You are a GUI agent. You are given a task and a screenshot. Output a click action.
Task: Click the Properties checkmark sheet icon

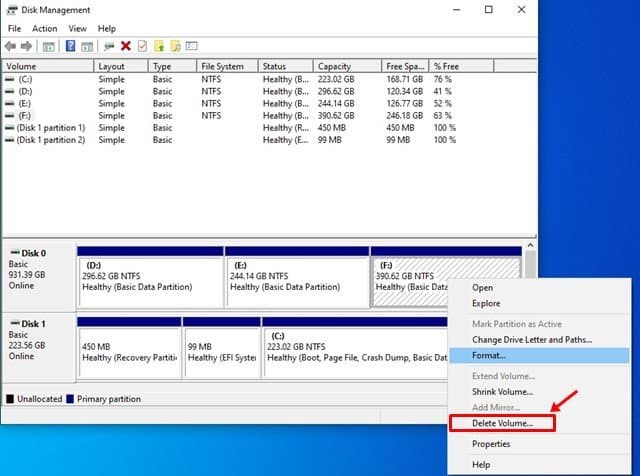[142, 46]
